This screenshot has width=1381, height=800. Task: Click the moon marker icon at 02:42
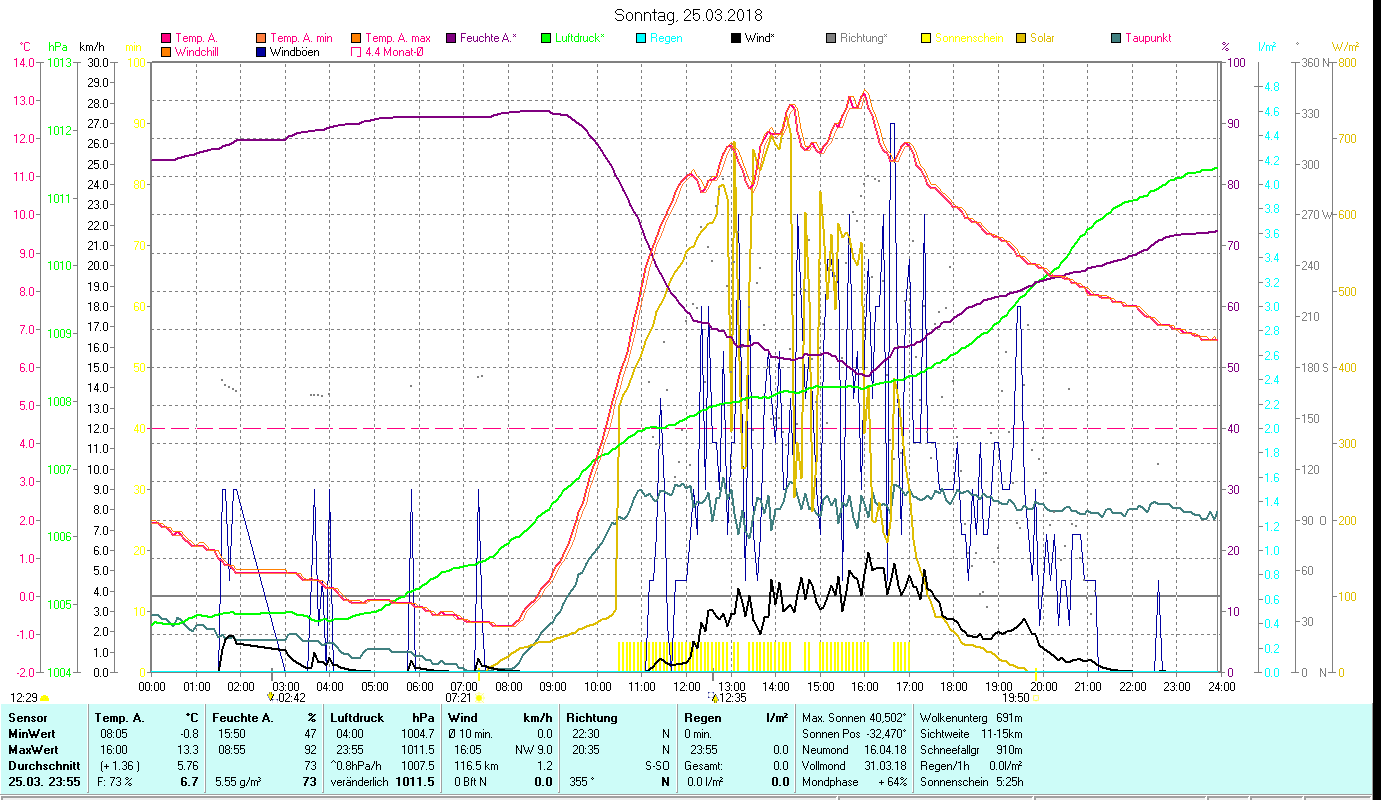270,697
